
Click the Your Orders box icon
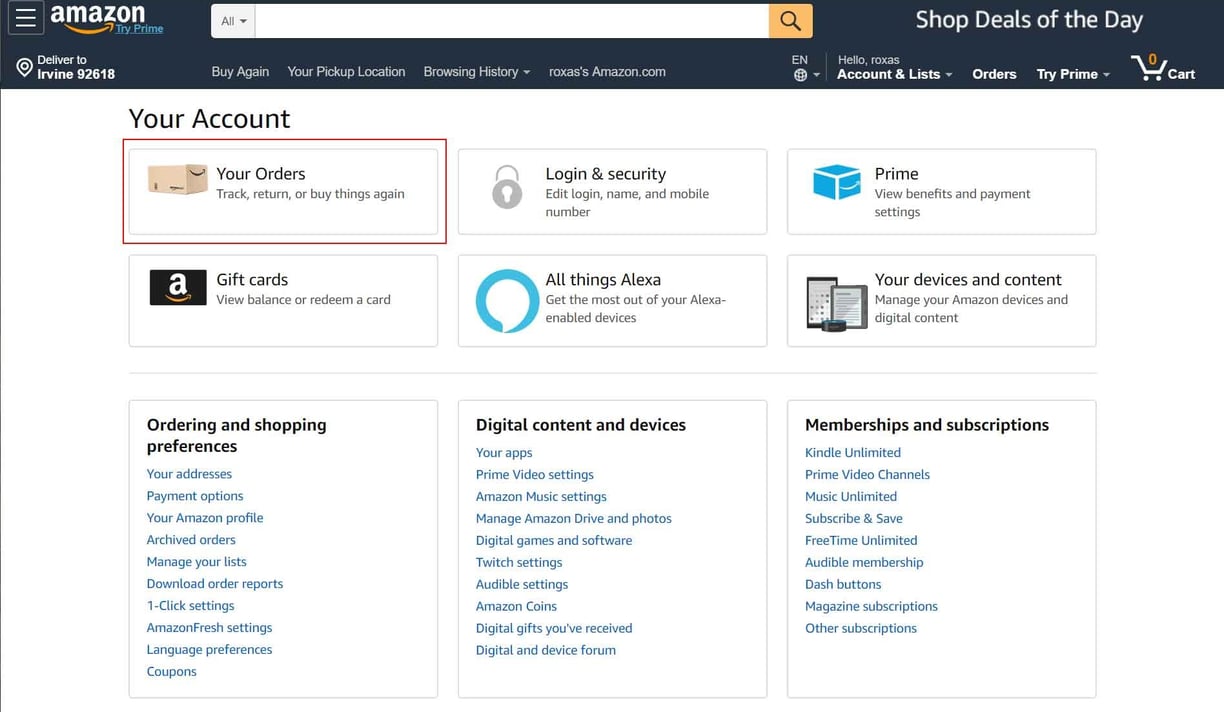(177, 180)
